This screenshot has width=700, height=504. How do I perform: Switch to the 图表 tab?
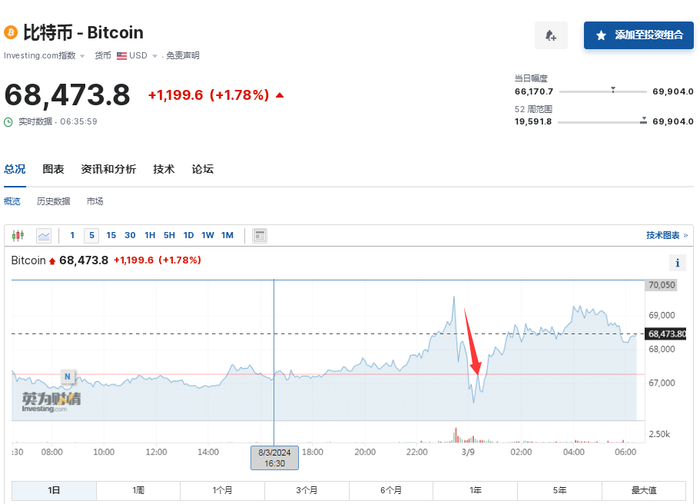53,169
